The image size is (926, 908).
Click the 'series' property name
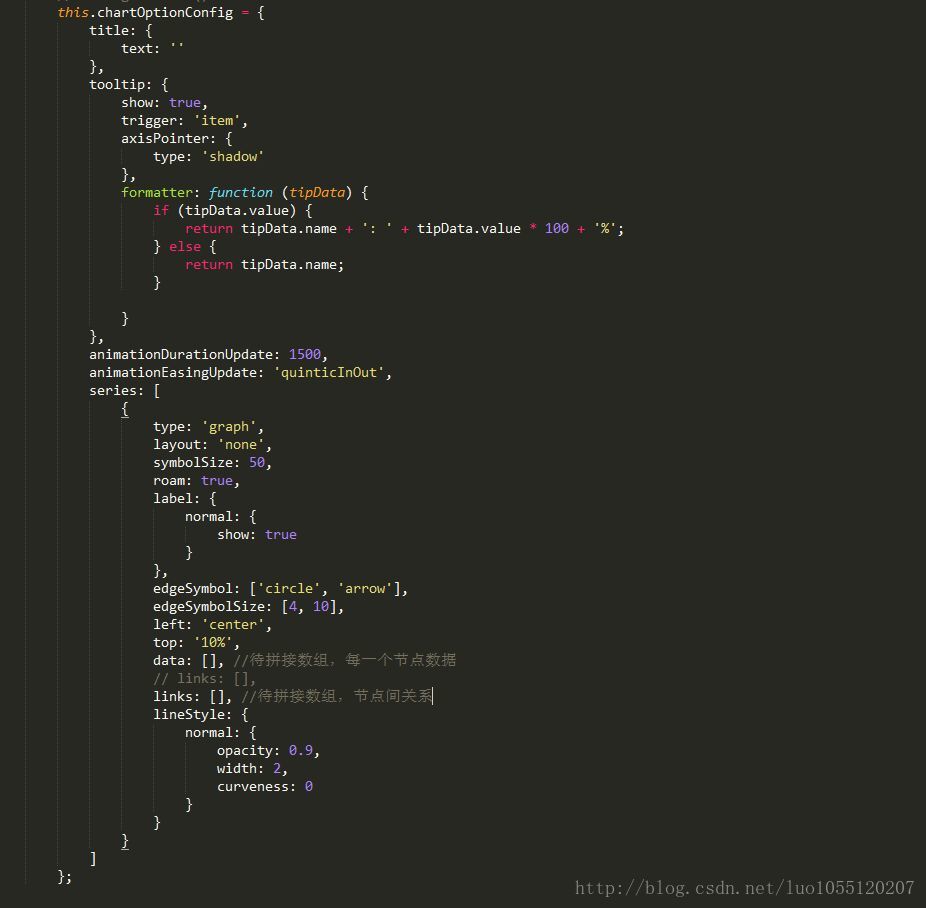pos(113,391)
